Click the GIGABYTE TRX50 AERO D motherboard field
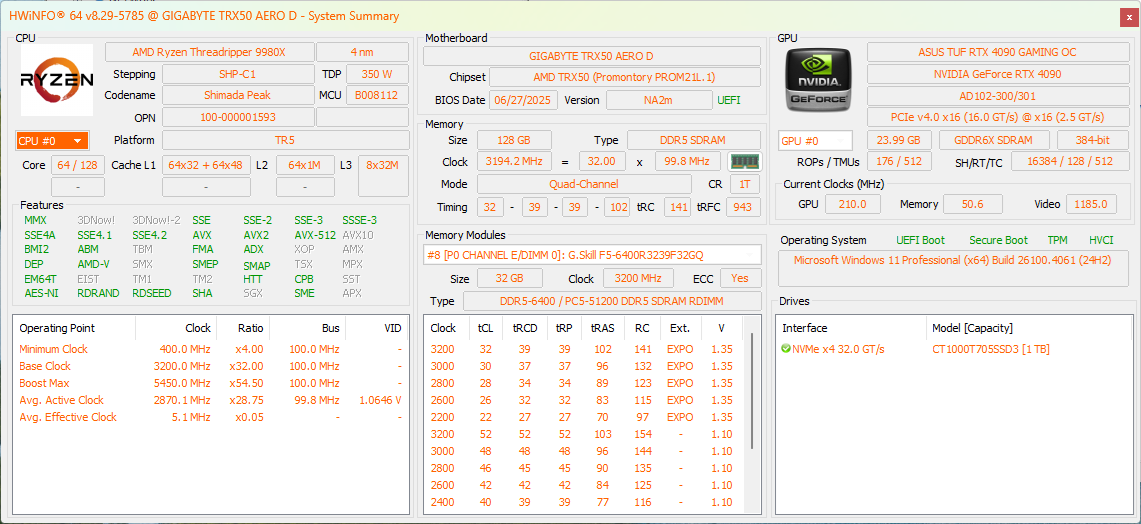1141x524 pixels. point(592,56)
